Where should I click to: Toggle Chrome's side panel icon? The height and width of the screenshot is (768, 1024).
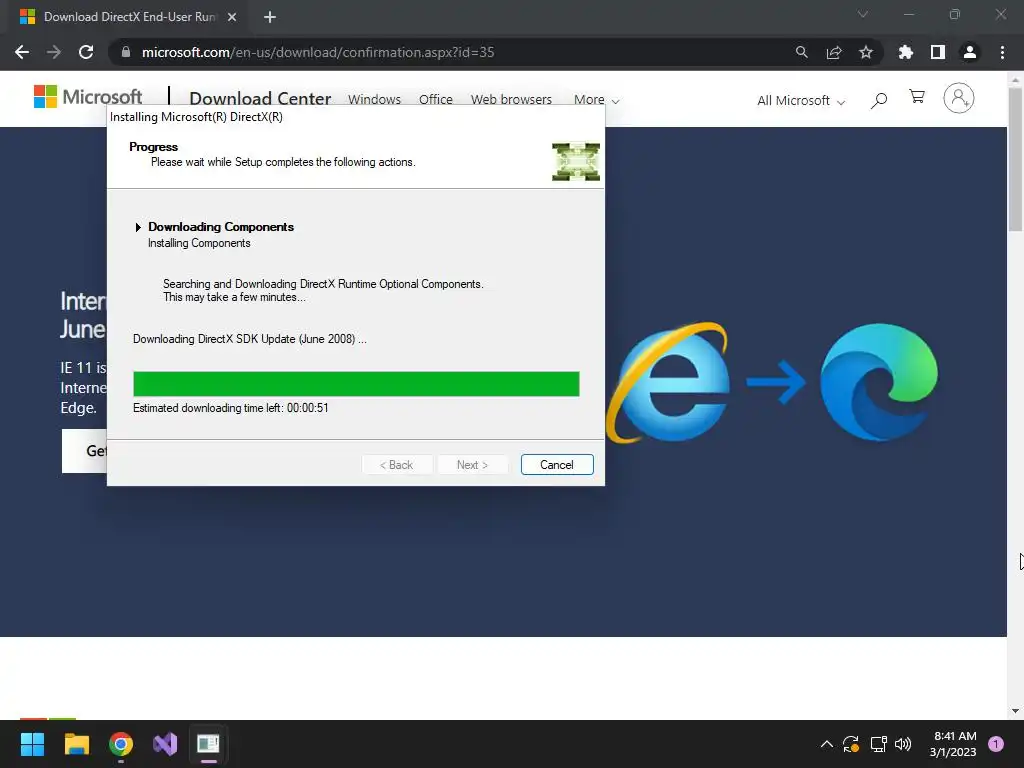938,52
